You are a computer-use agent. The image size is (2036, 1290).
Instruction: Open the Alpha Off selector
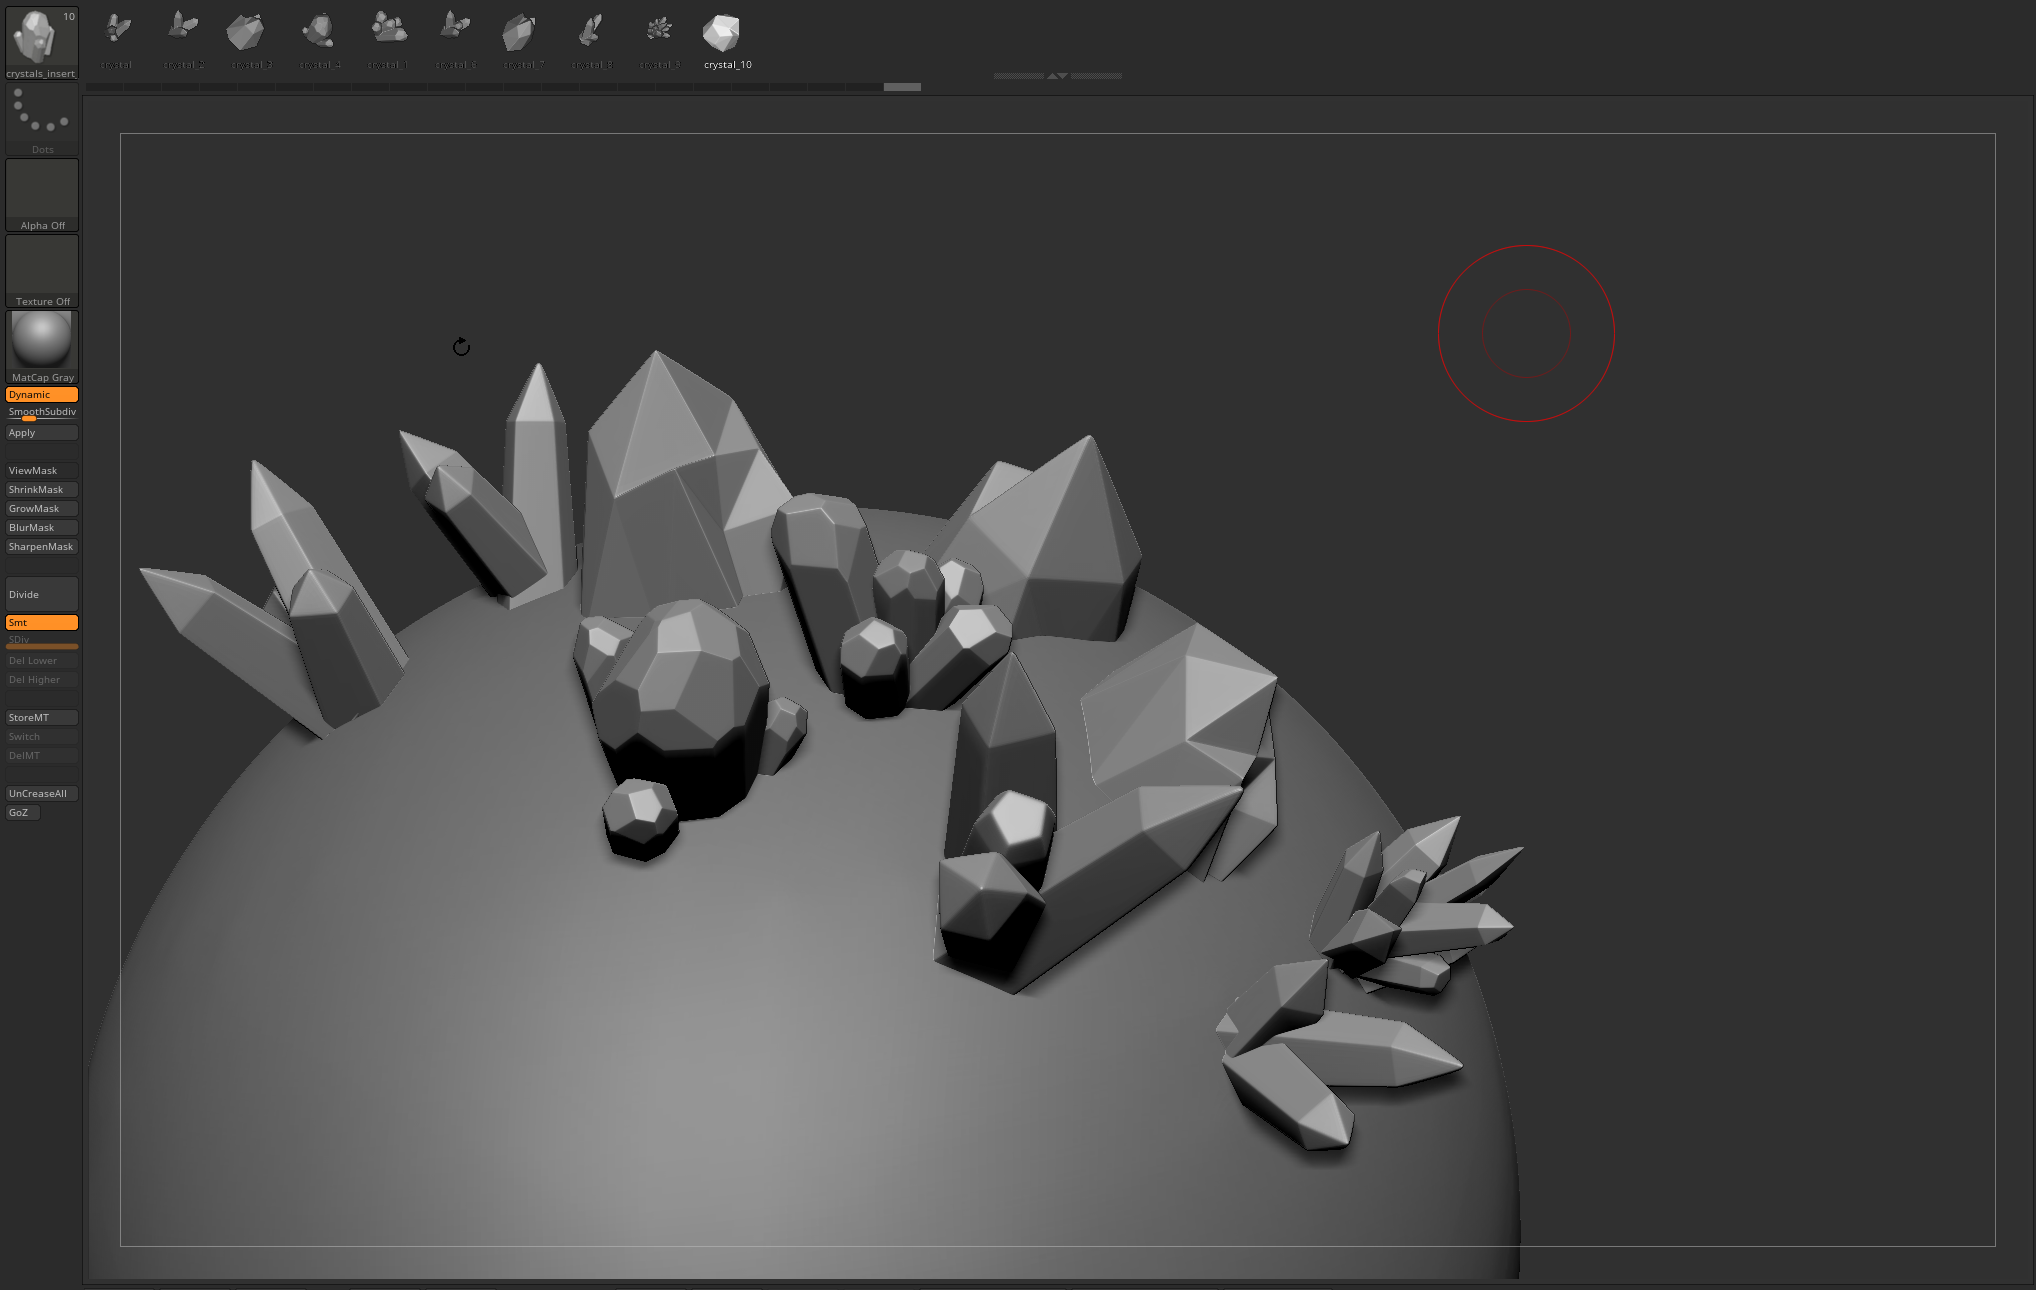[x=42, y=194]
